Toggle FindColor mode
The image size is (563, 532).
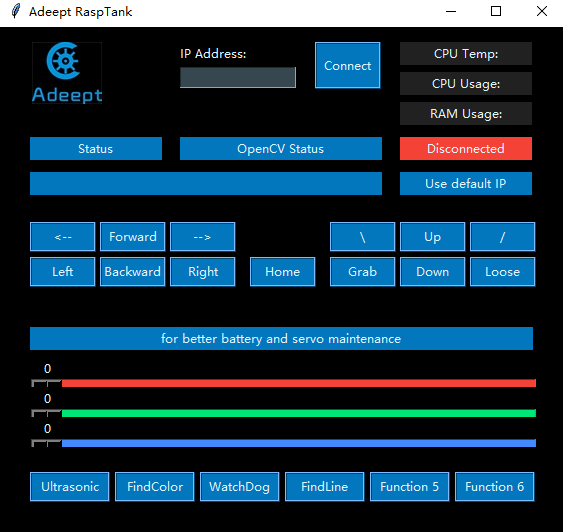tap(155, 486)
